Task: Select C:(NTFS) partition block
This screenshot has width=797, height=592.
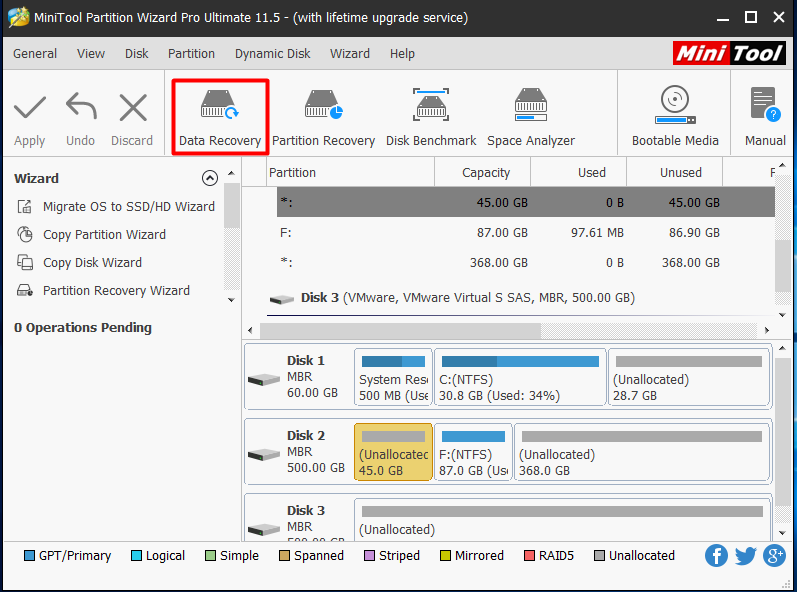Action: pos(520,377)
